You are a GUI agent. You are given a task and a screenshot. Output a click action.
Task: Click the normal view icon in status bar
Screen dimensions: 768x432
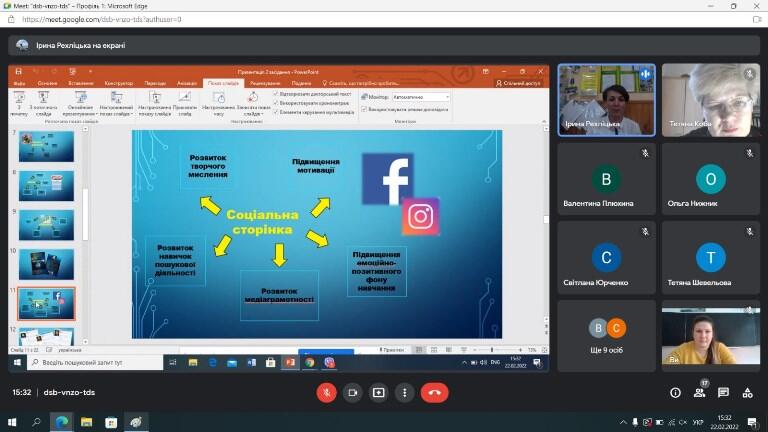419,350
